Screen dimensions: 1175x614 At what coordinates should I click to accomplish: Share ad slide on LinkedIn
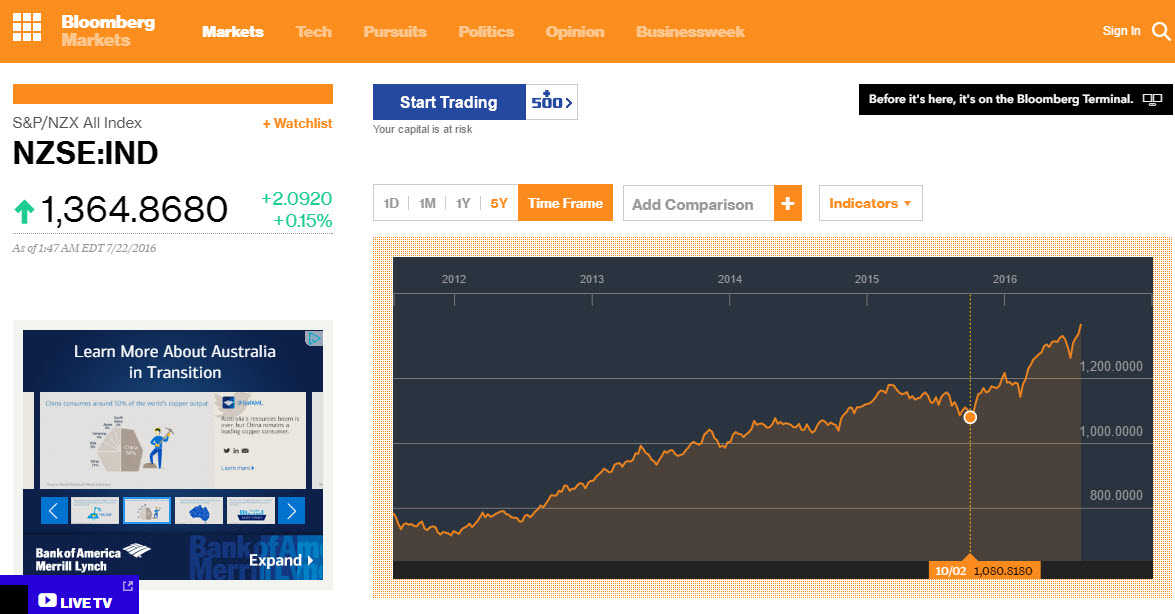235,451
